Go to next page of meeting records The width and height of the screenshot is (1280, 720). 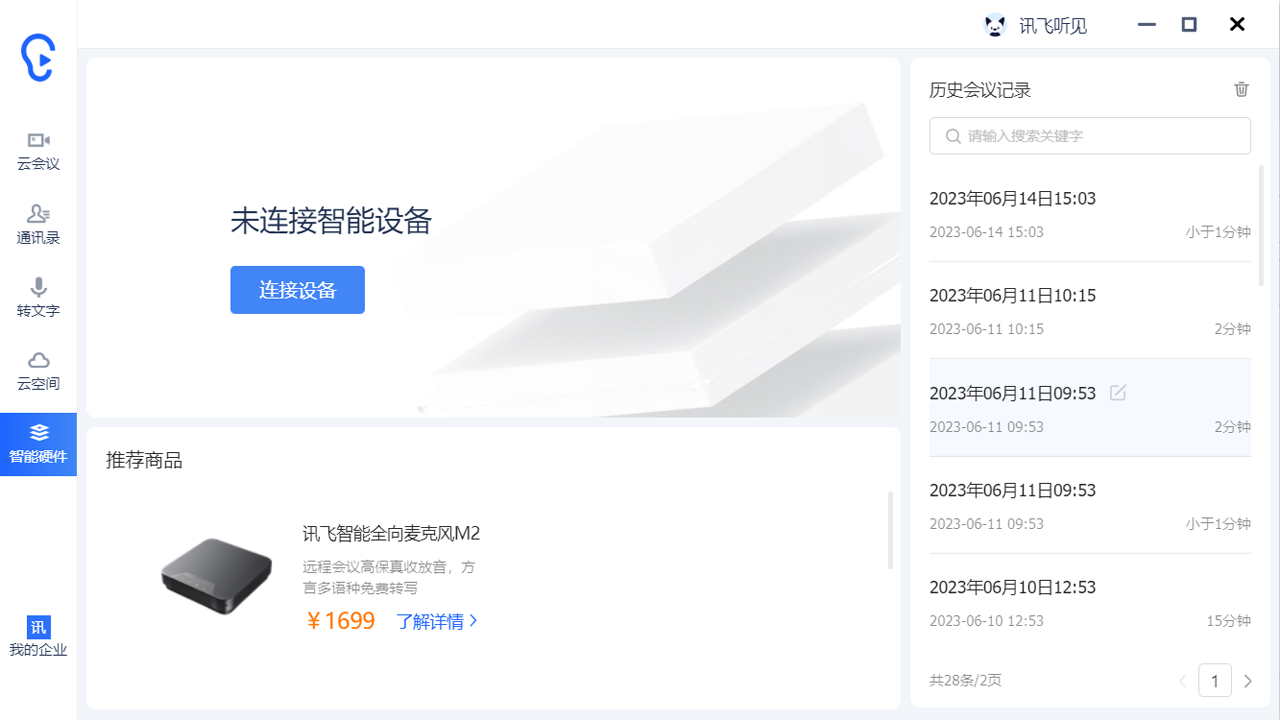pos(1247,681)
